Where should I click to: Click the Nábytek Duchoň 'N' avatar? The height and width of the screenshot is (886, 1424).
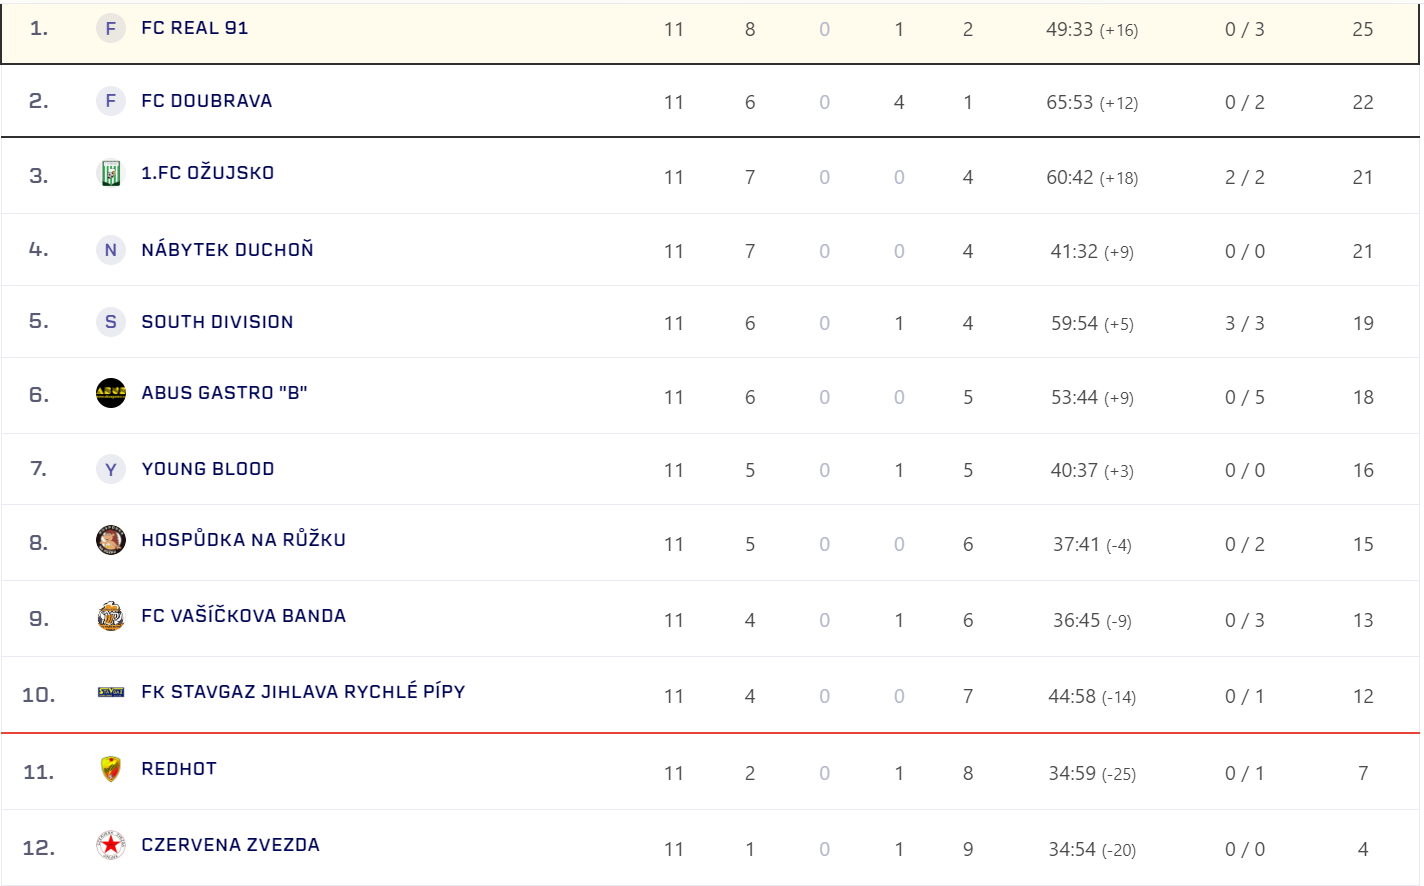[110, 250]
